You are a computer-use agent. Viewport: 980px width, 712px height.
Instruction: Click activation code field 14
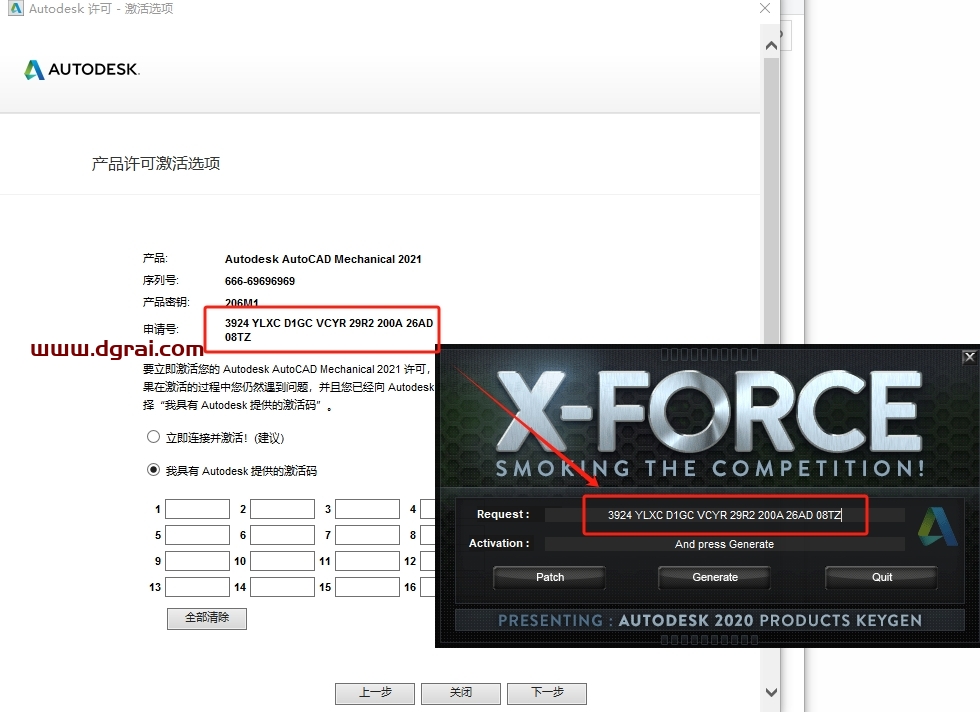(x=282, y=587)
